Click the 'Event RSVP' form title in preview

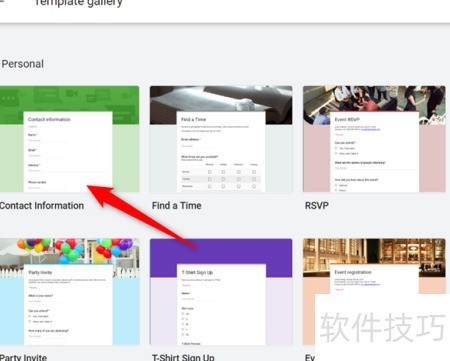click(x=347, y=119)
